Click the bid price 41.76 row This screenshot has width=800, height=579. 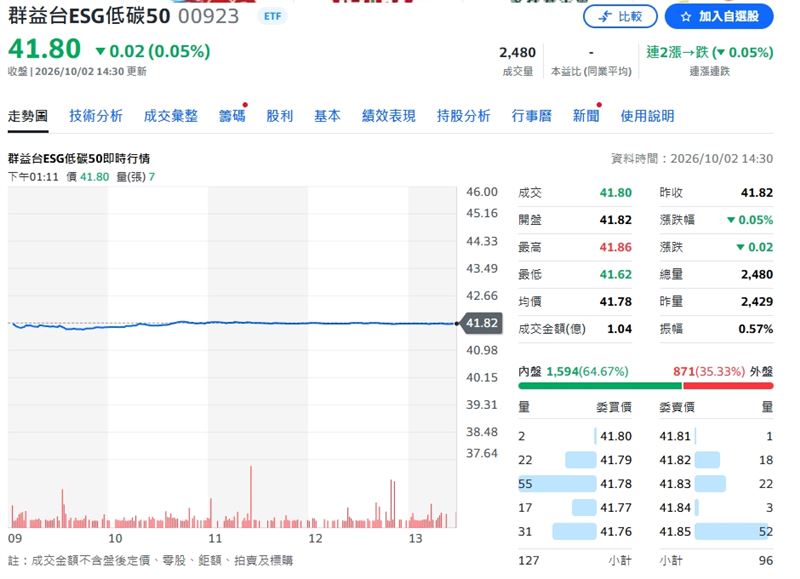(575, 532)
